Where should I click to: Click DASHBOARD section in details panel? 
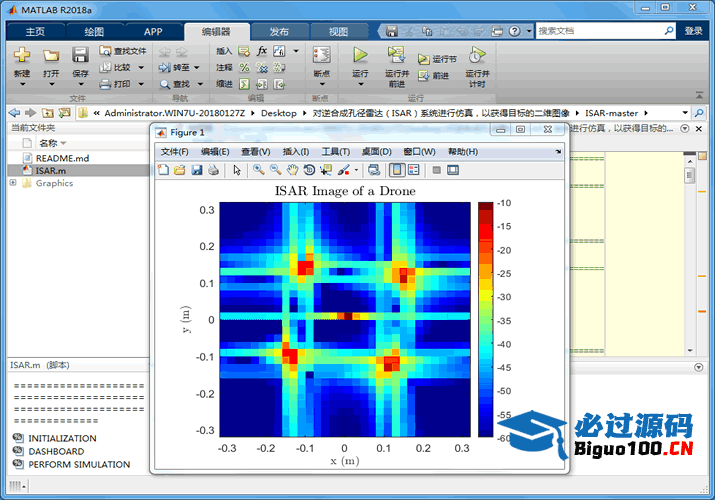(57, 451)
